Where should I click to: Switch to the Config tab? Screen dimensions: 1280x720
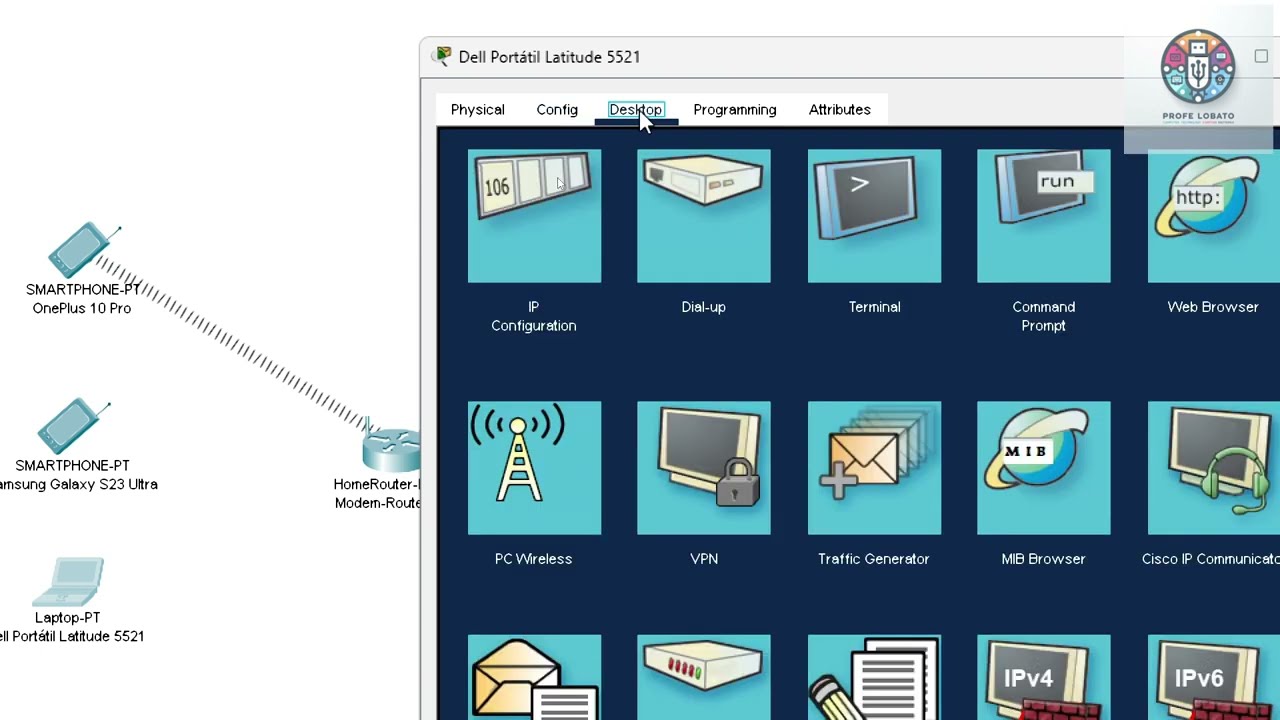557,110
